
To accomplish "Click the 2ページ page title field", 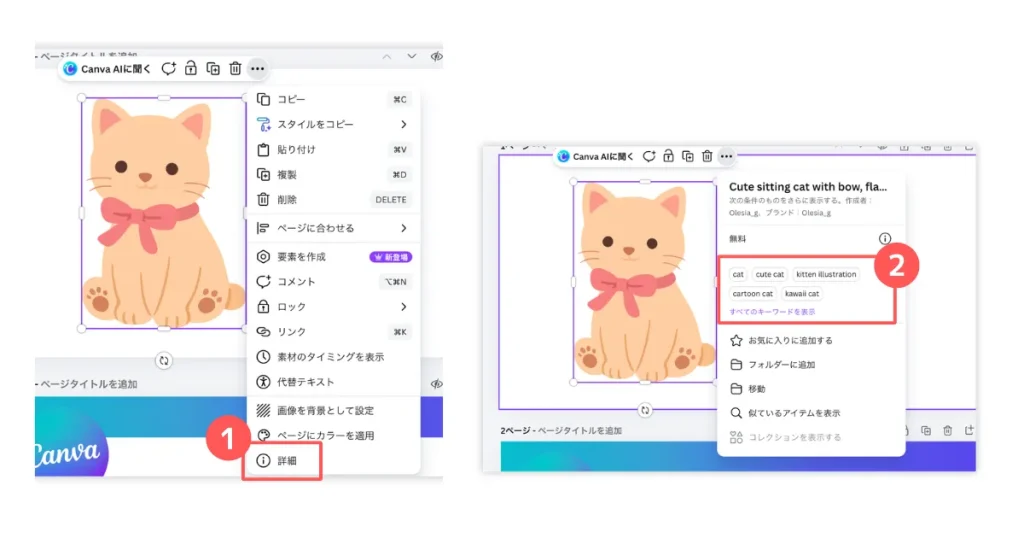I will pos(580,430).
